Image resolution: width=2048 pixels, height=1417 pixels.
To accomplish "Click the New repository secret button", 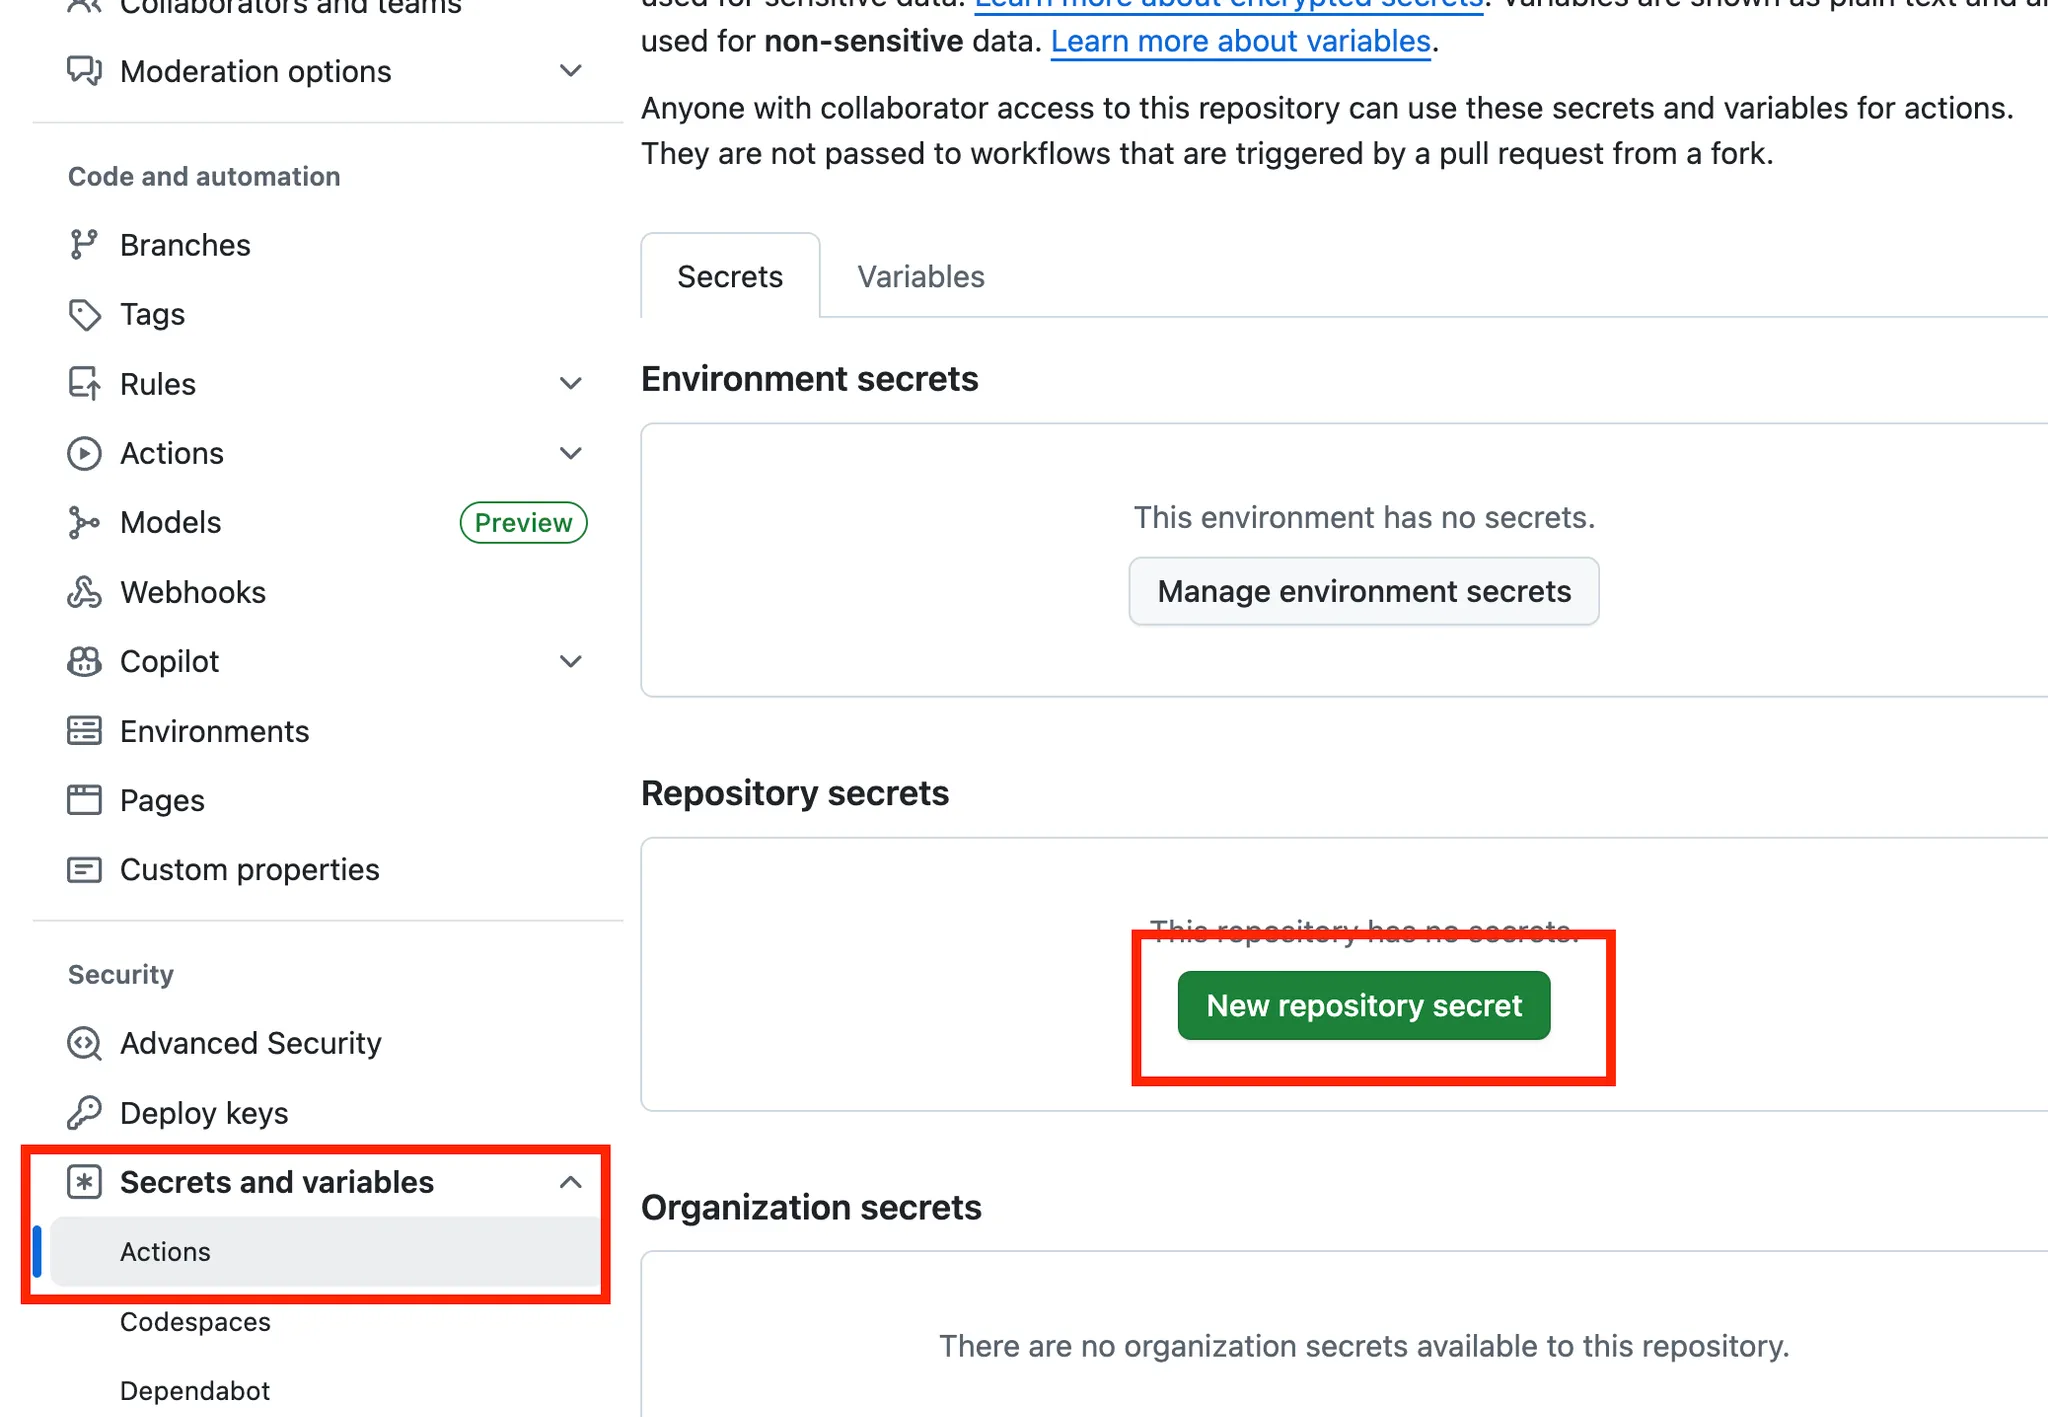I will click(x=1364, y=1005).
